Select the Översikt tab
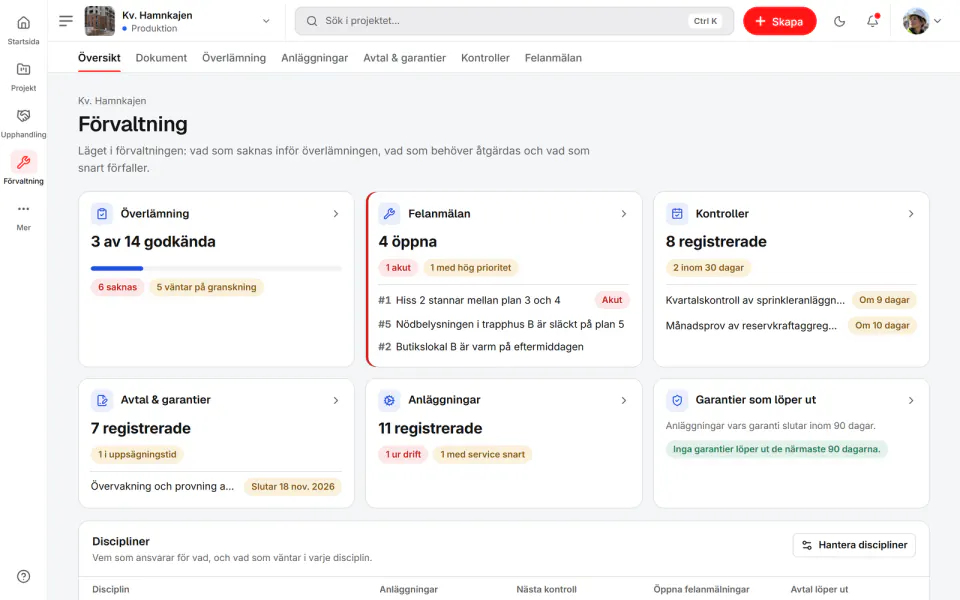Screen dimensions: 960x600 (99, 58)
